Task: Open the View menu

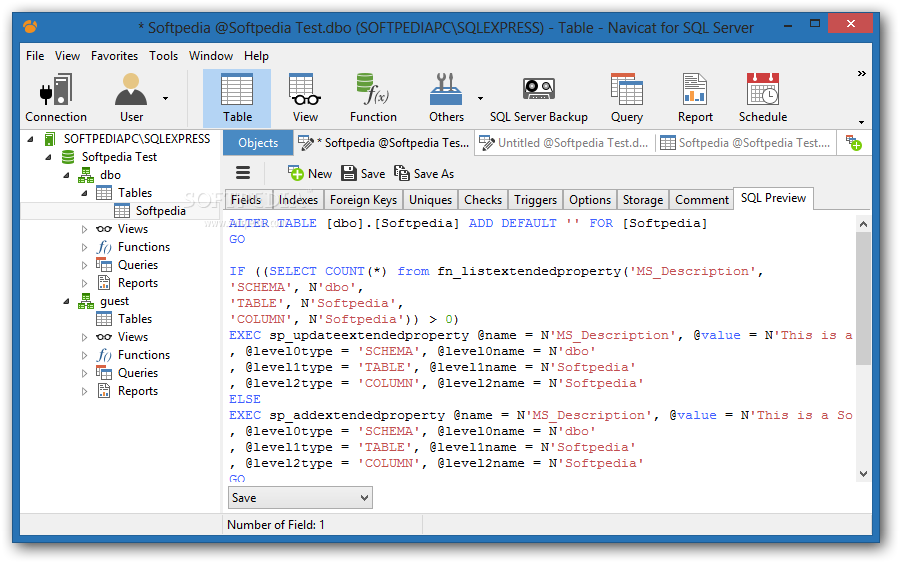Action: click(x=67, y=56)
